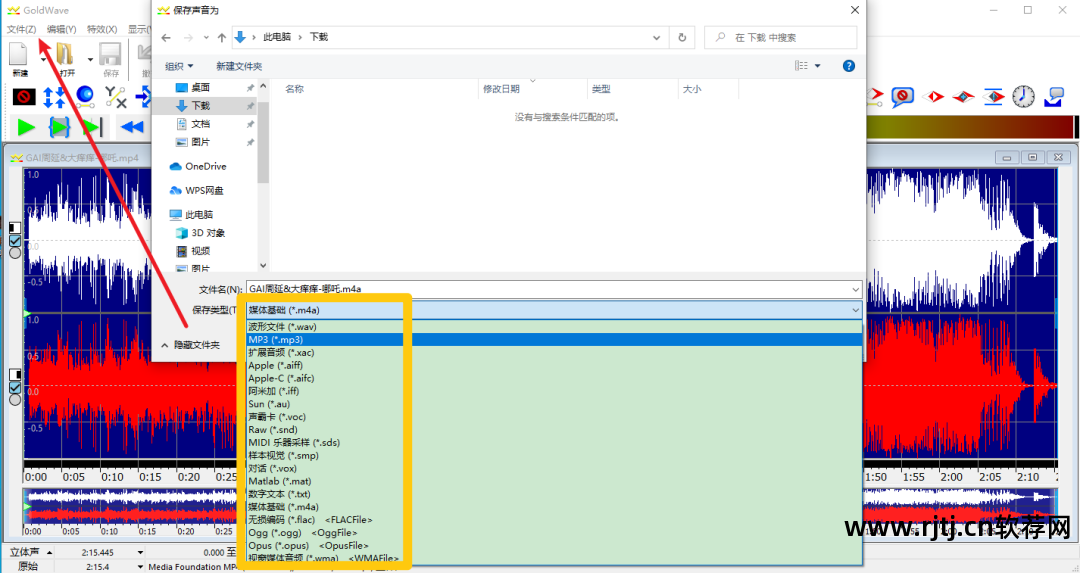Click the Open folder icon in GoldWave toolbar
Image resolution: width=1080 pixels, height=573 pixels.
point(65,54)
